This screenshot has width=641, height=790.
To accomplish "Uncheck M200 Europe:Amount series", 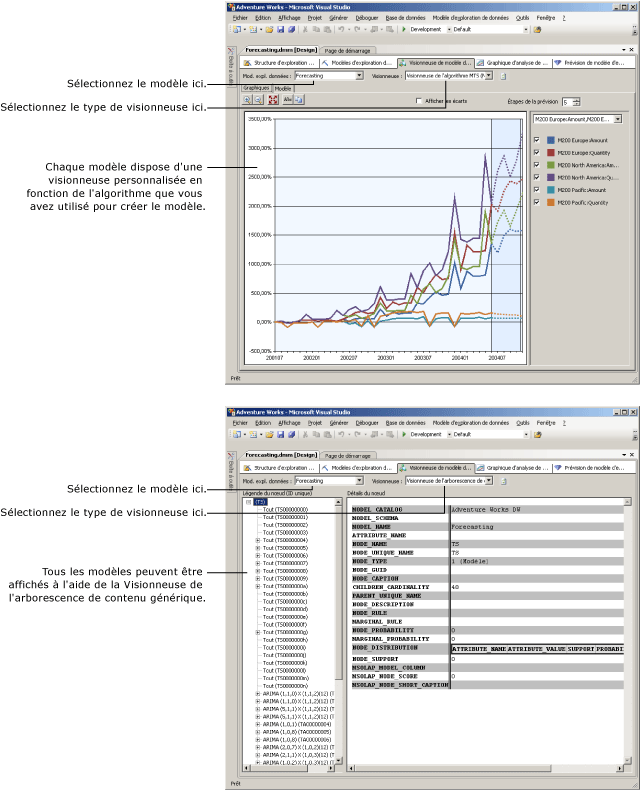I will pos(537,140).
